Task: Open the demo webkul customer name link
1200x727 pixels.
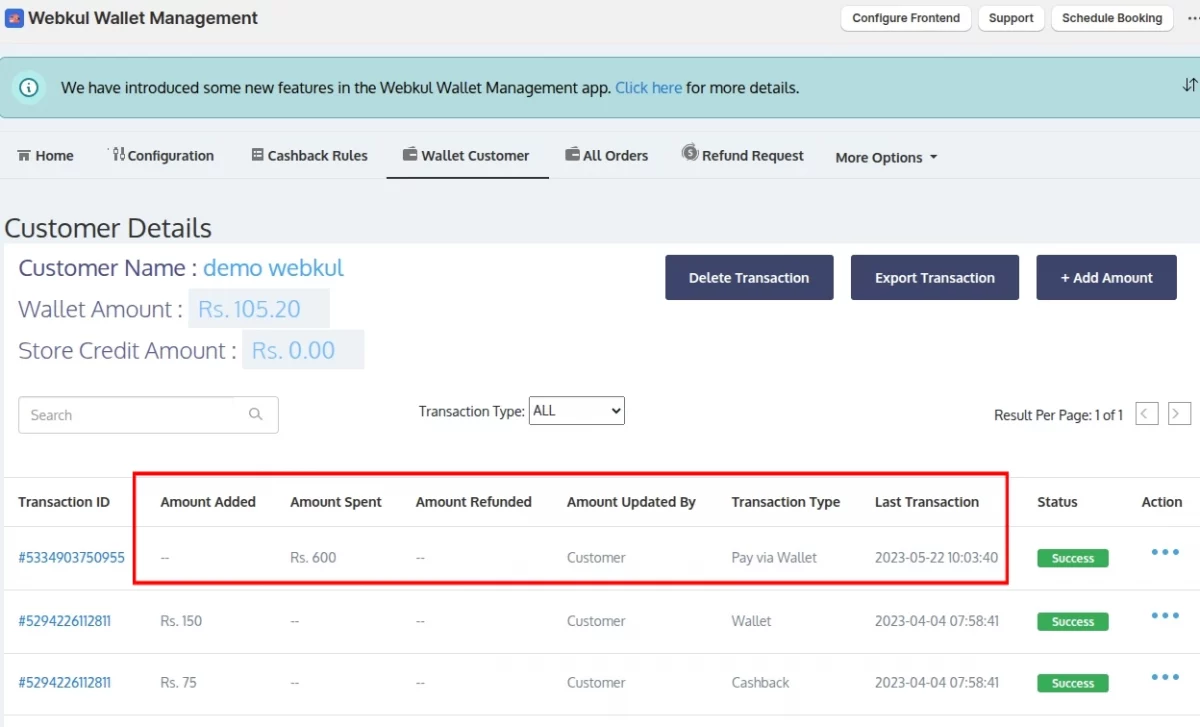Action: 273,268
